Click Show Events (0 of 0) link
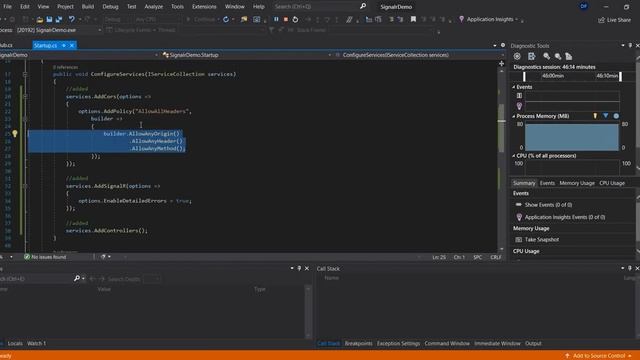This screenshot has width=640, height=360. click(x=548, y=205)
